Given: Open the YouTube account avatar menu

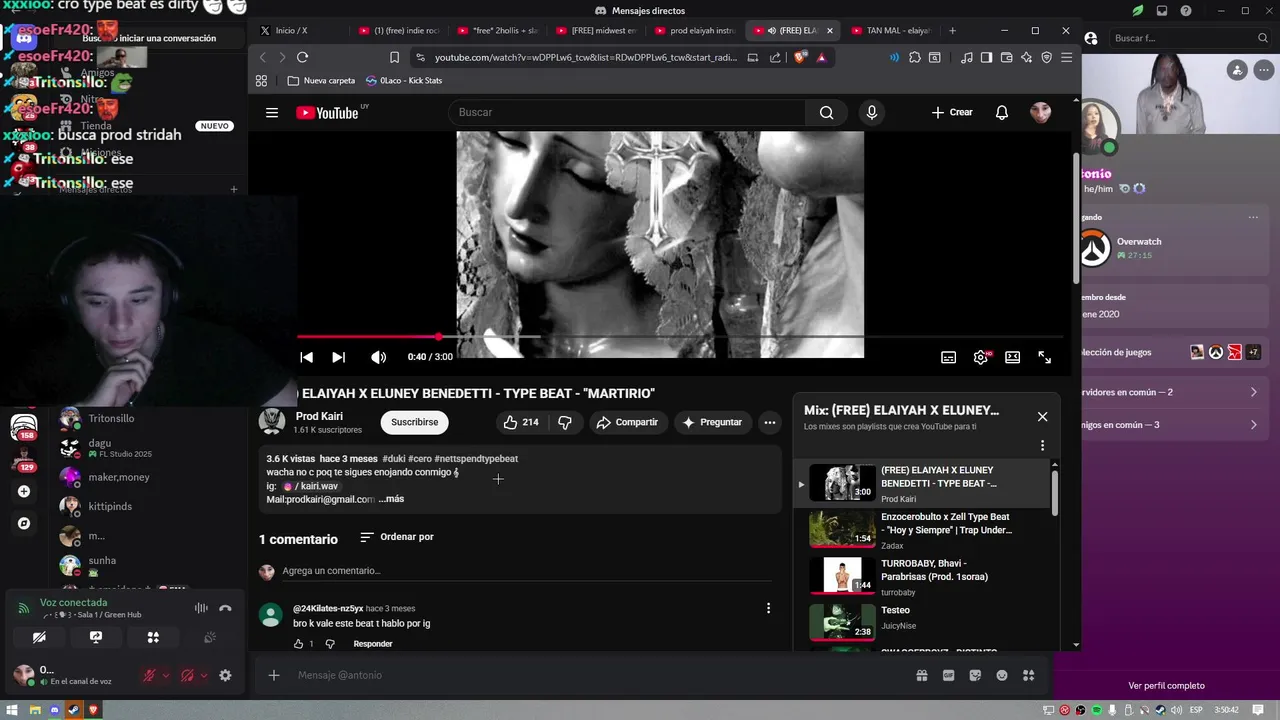Looking at the screenshot, I should point(1040,112).
